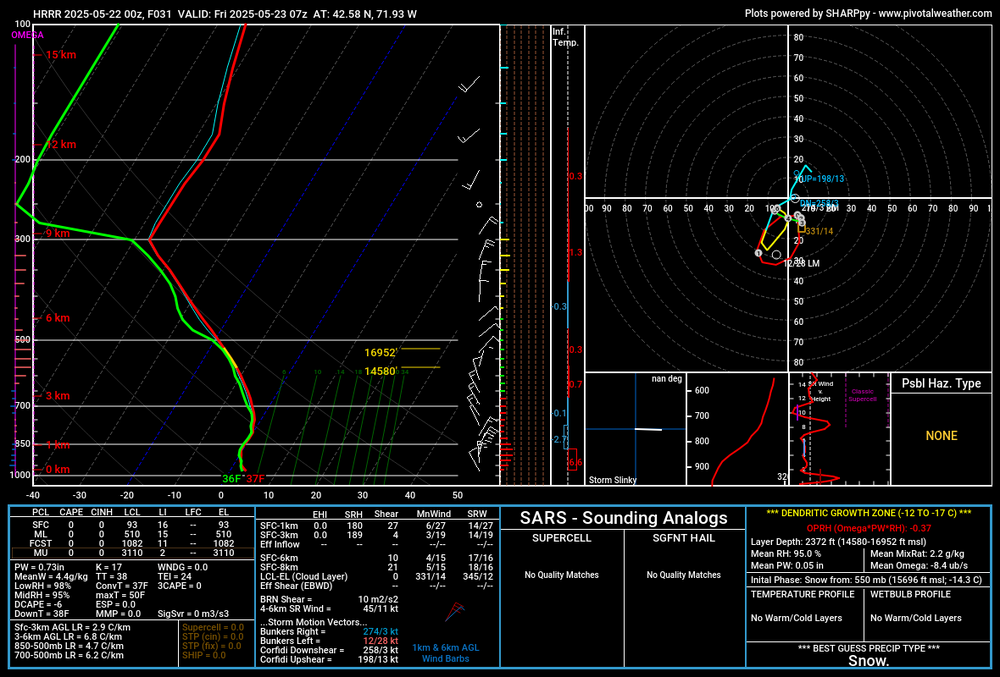Screen dimensions: 1000x677
Task: Select the 12 km height marker
Action: pyautogui.click(x=61, y=144)
